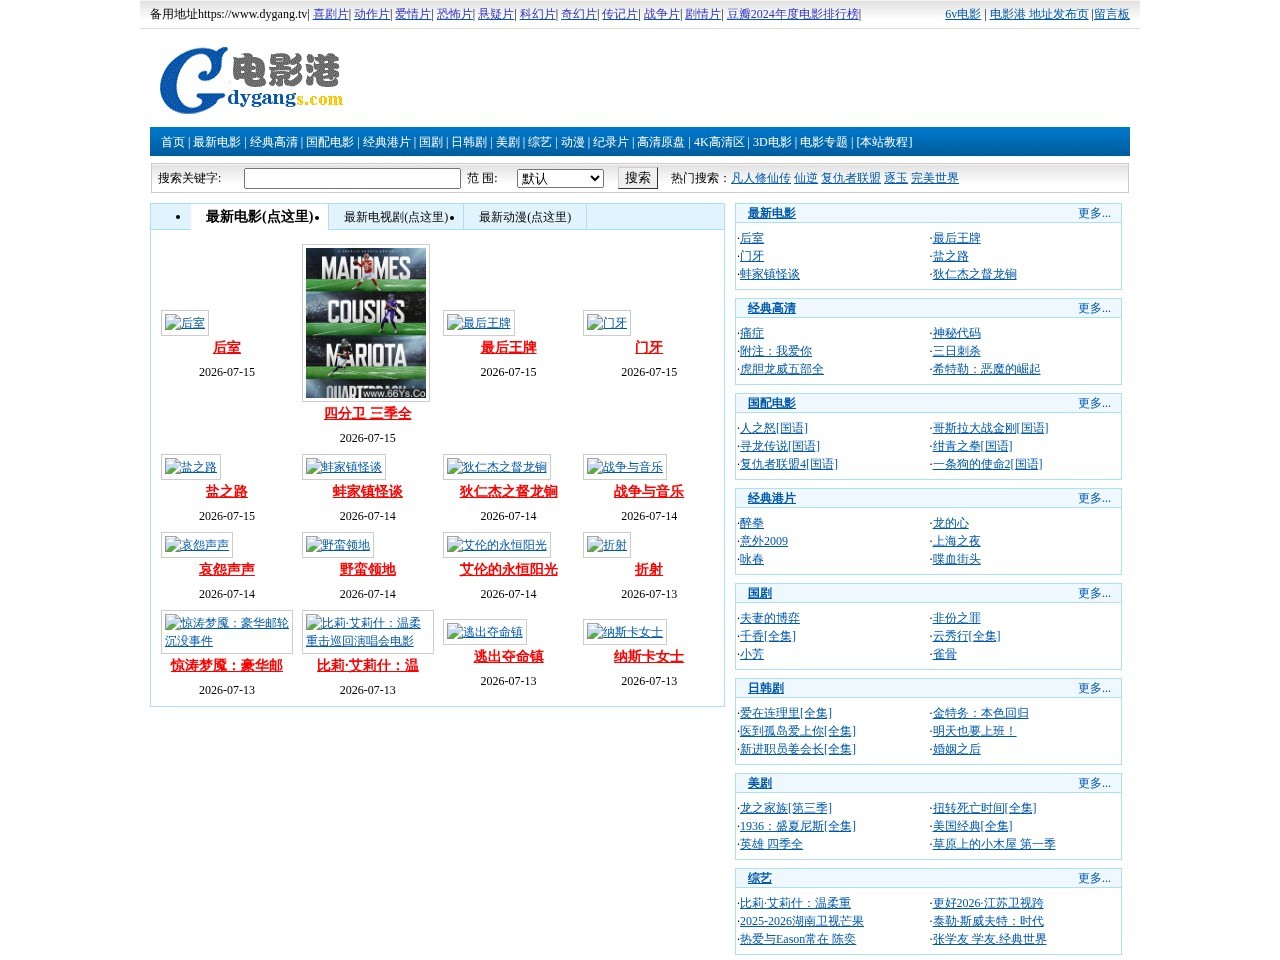Screen dimensions: 1280x960
Task: Click the 盐之路 image thumbnail
Action: point(191,467)
